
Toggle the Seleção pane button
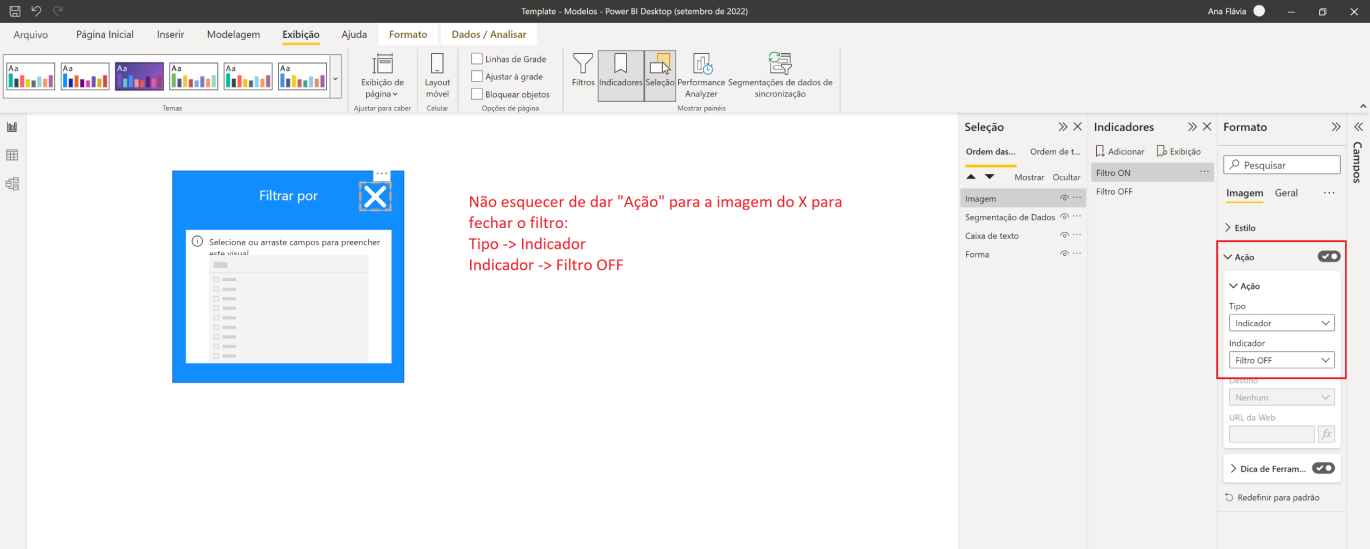coord(660,75)
